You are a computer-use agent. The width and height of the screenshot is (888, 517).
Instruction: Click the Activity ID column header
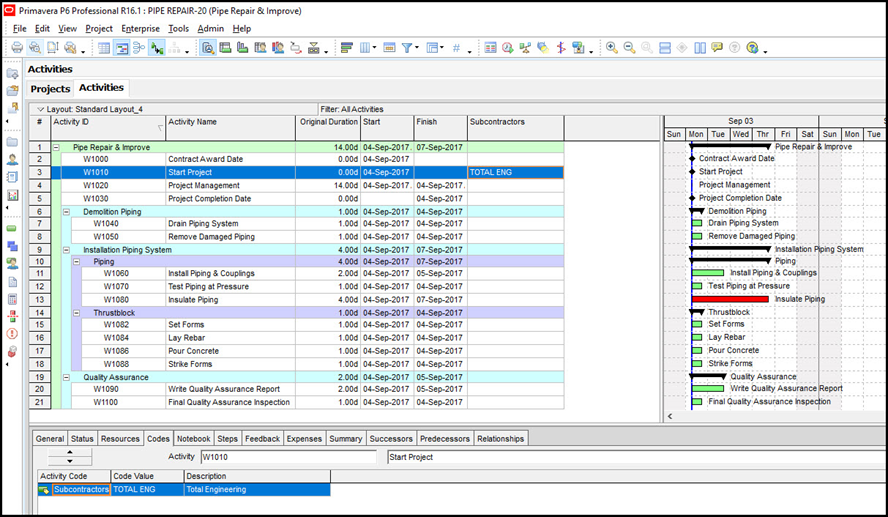[x=108, y=128]
